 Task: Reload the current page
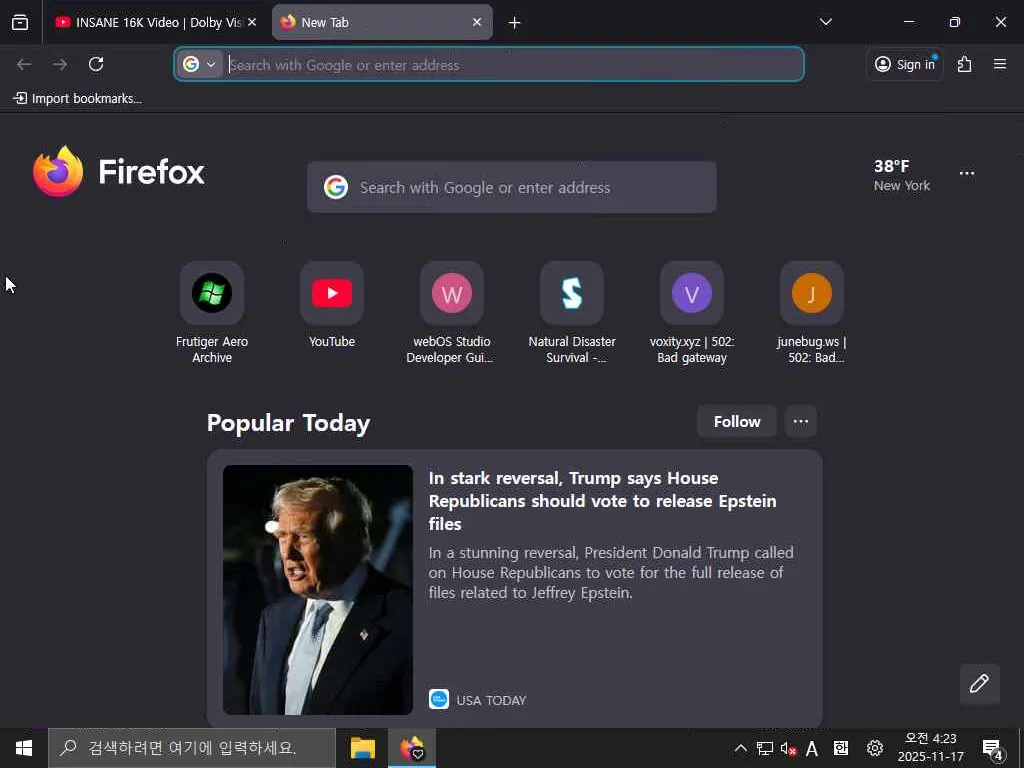click(96, 64)
